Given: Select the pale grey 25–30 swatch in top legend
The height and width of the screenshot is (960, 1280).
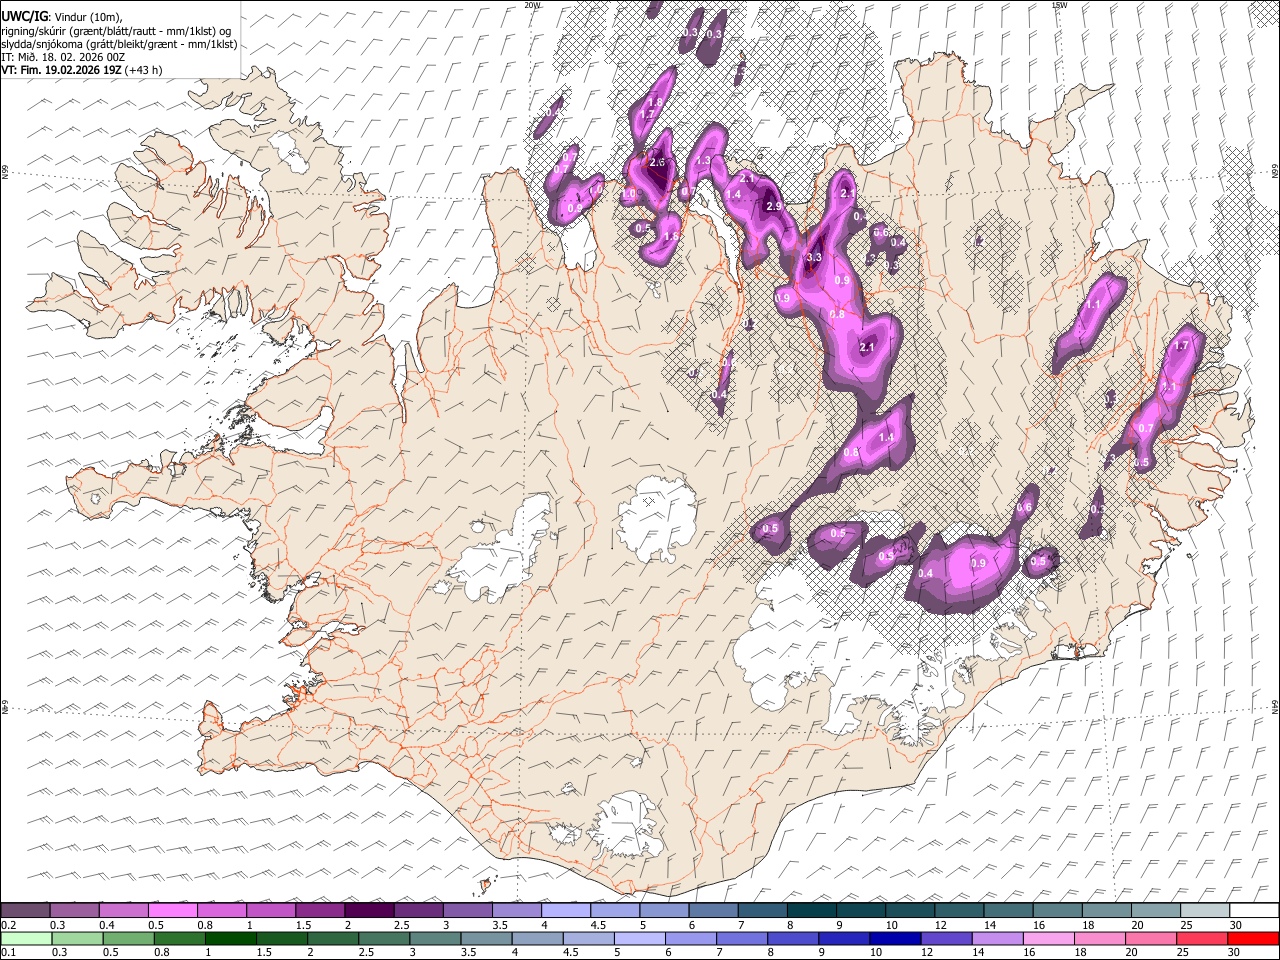Looking at the screenshot, I should pyautogui.click(x=1205, y=911).
